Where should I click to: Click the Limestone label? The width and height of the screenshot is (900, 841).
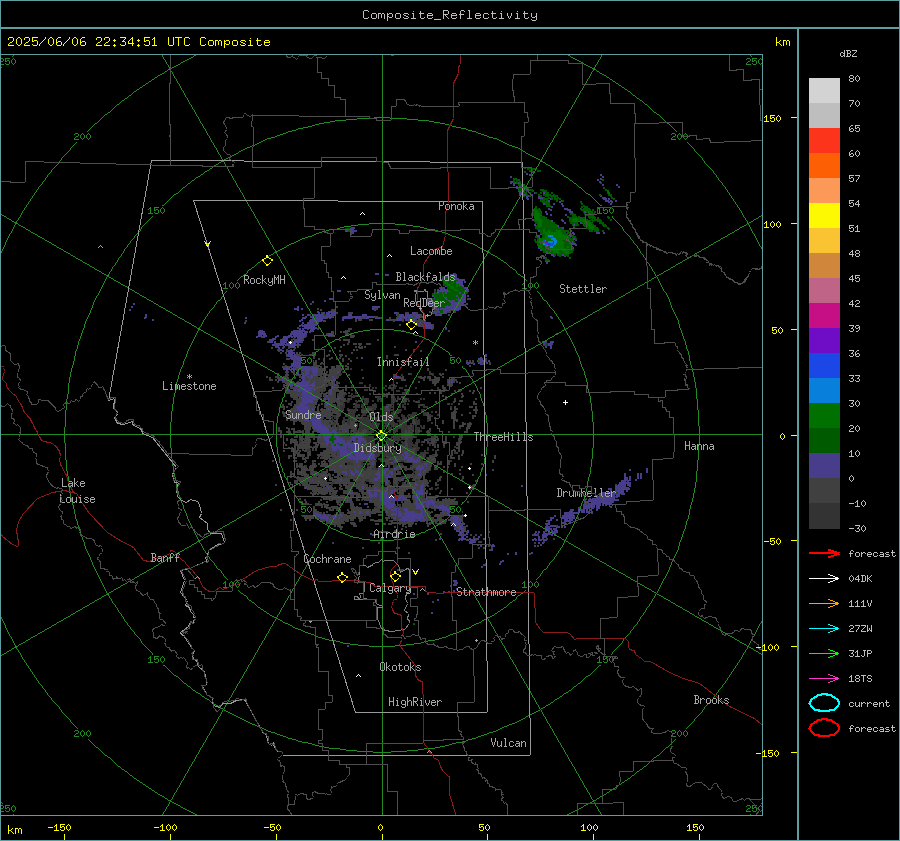click(x=189, y=386)
